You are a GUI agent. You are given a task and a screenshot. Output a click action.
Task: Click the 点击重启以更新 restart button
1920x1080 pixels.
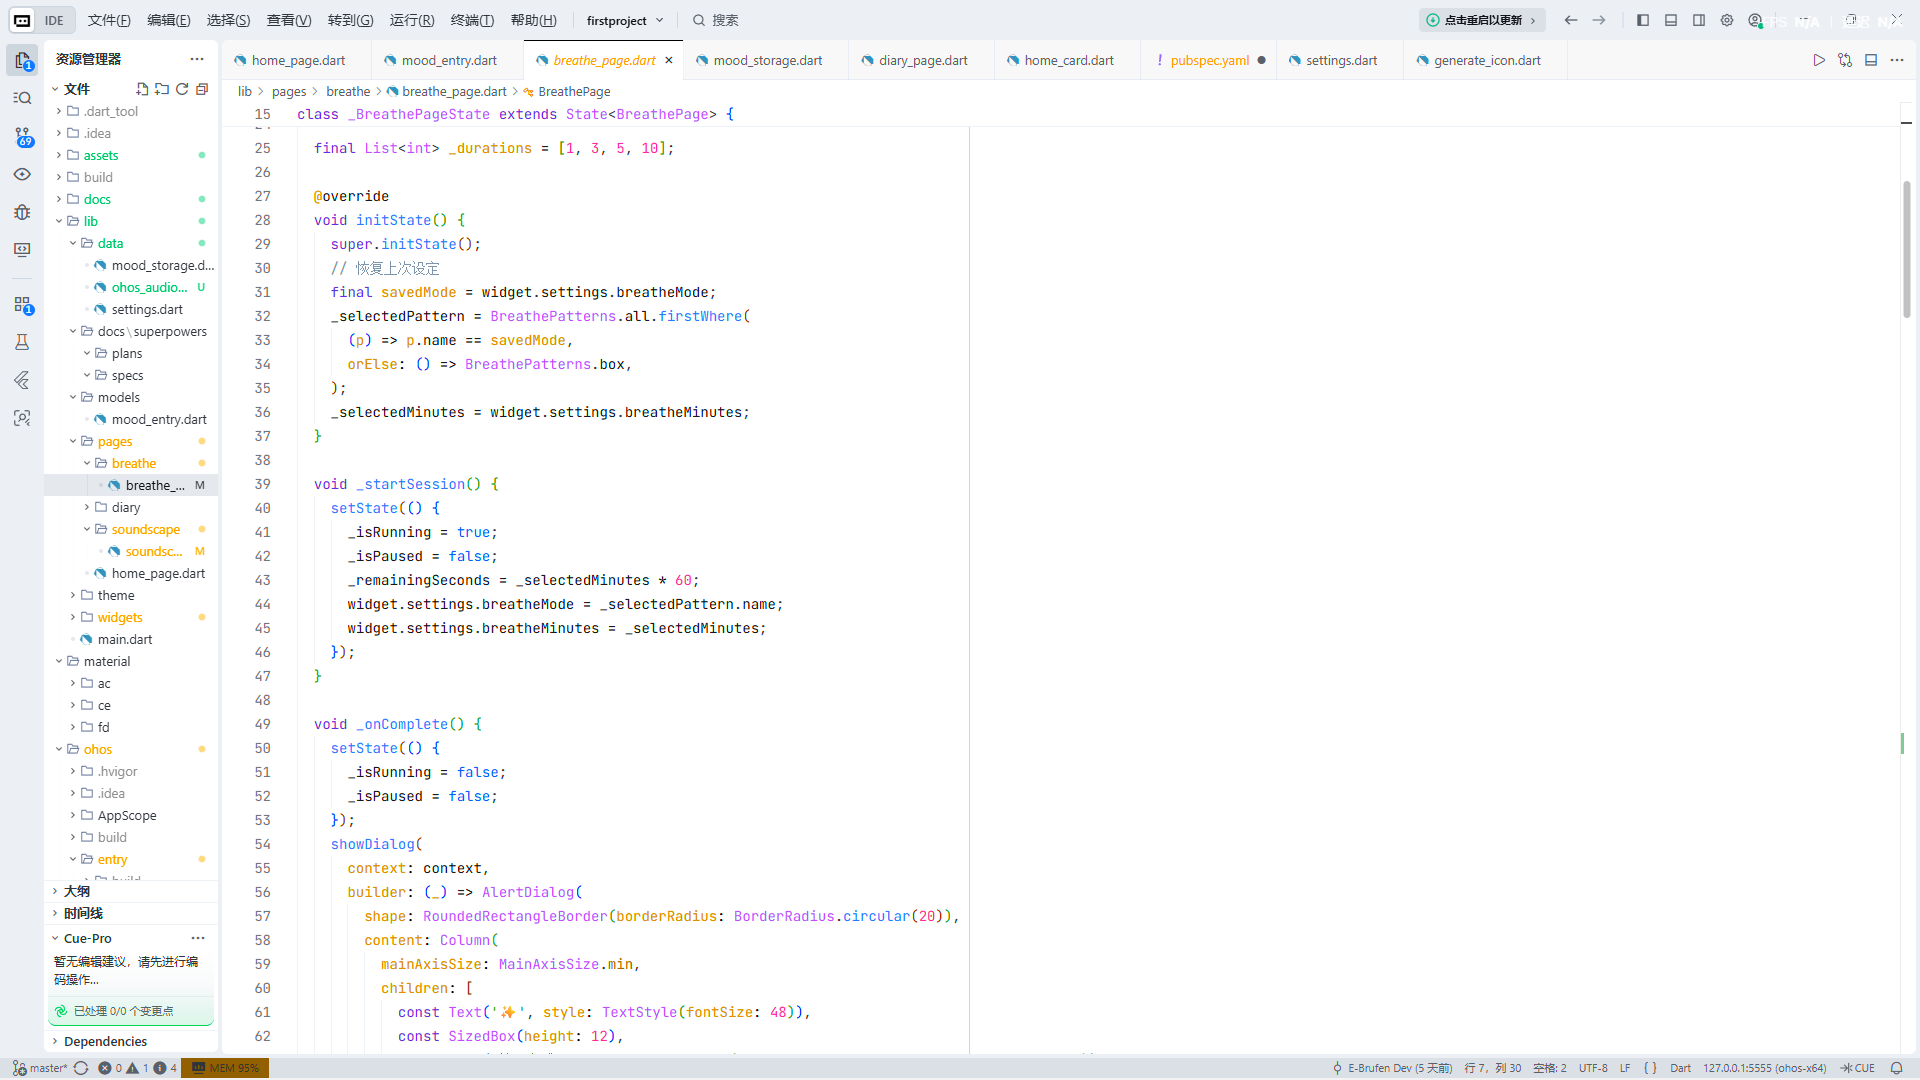pyautogui.click(x=1482, y=20)
